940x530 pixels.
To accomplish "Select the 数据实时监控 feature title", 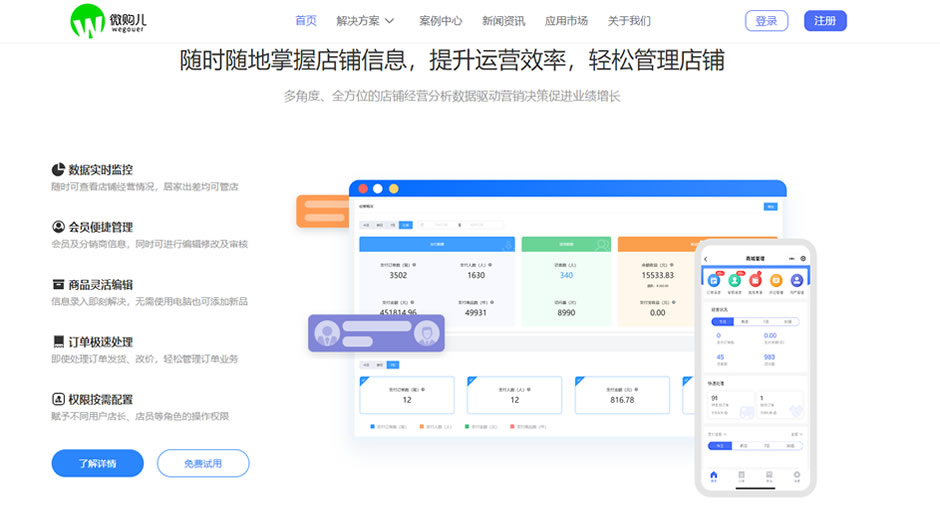I will (x=100, y=170).
